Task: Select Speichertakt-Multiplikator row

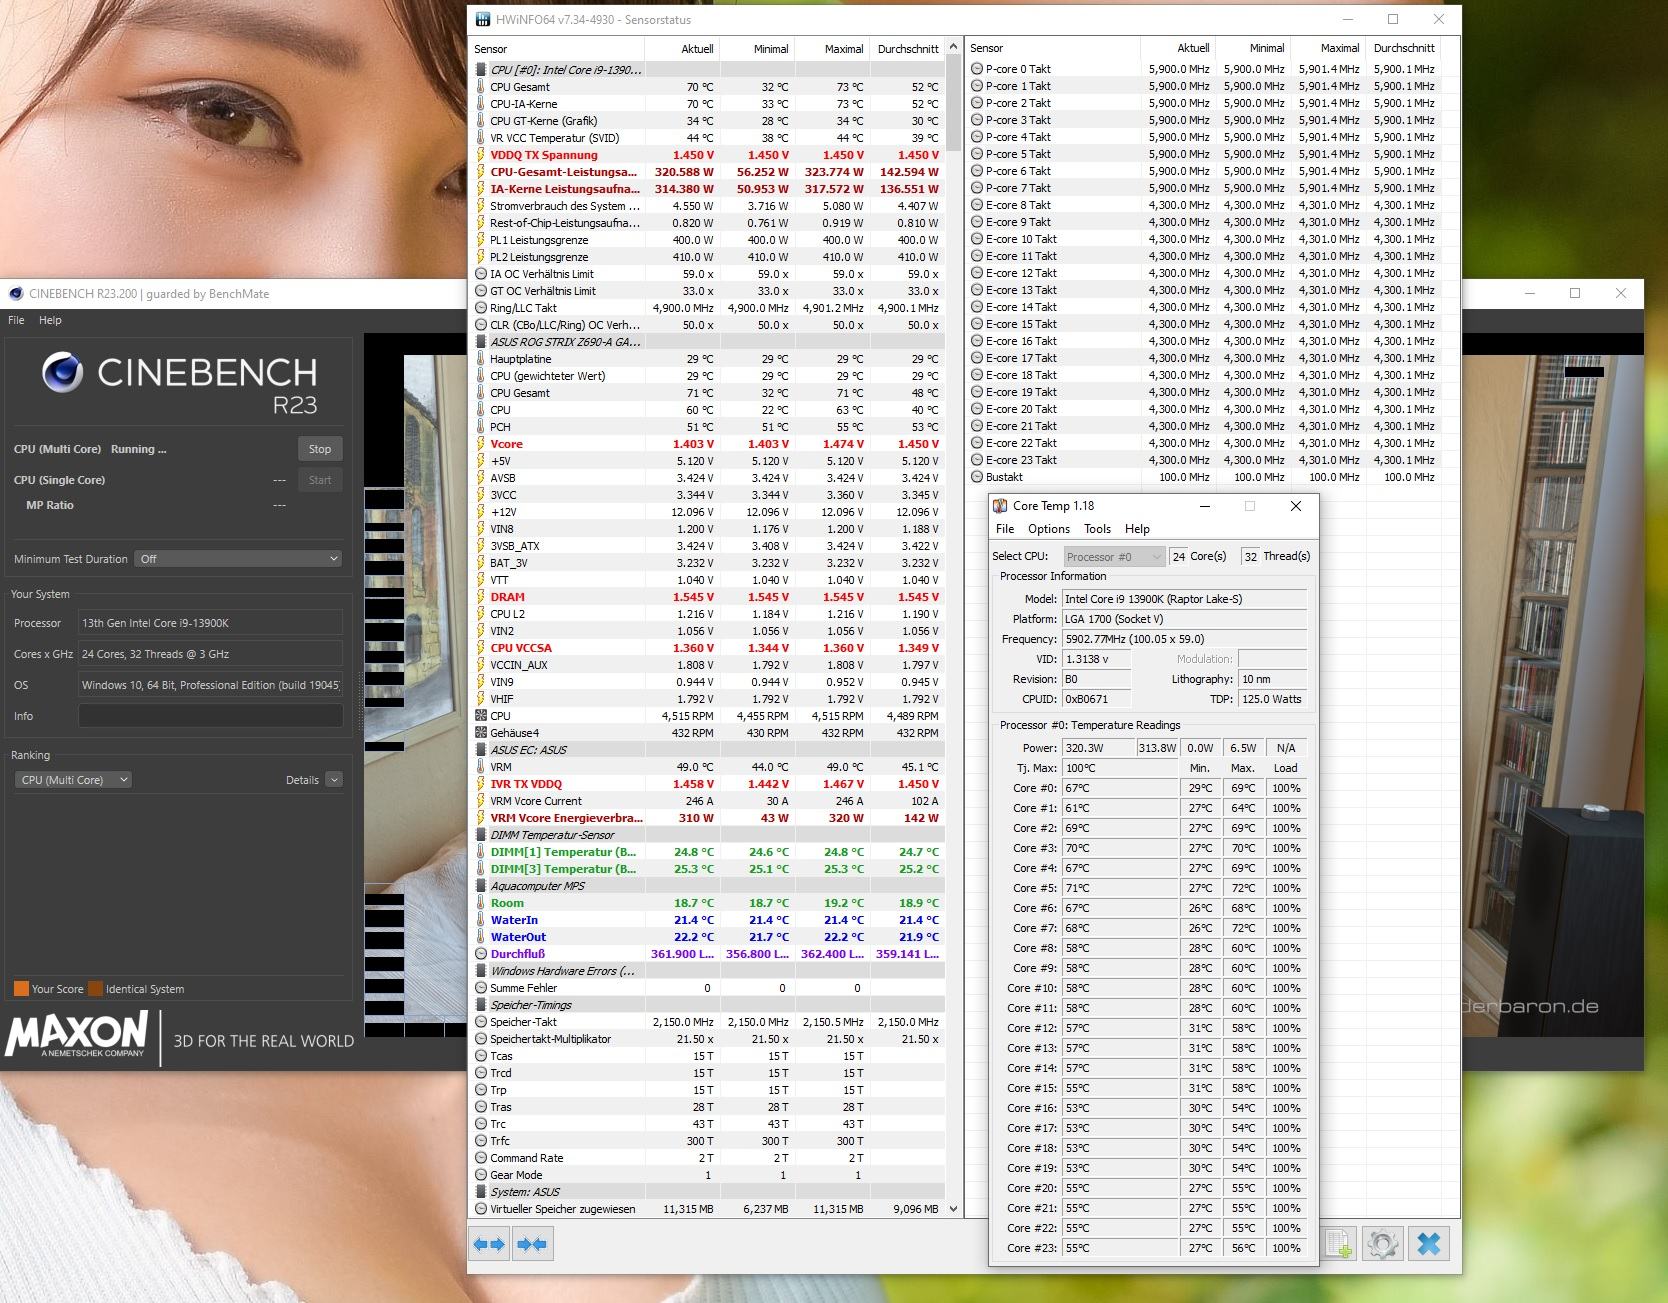Action: pos(708,1039)
